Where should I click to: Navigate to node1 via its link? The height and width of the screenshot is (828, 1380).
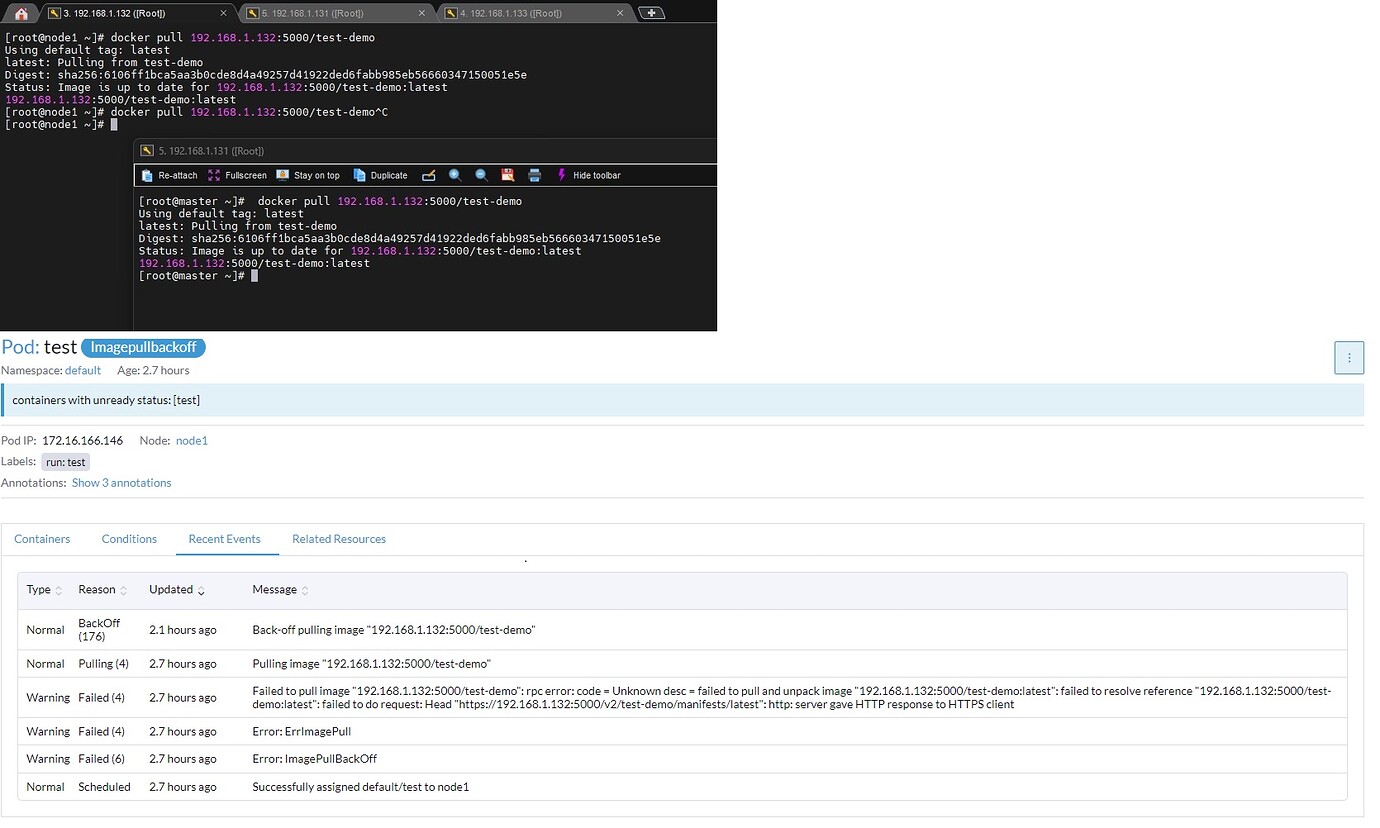[191, 440]
